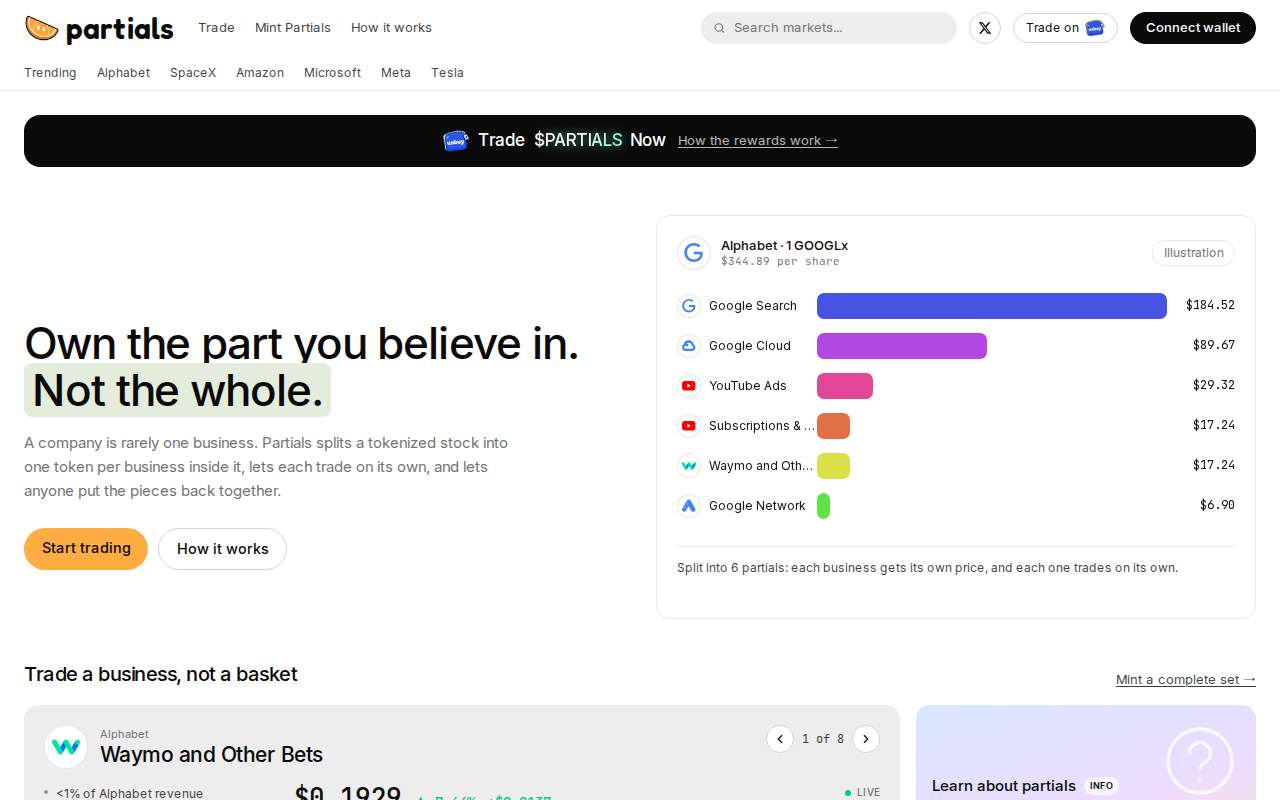The width and height of the screenshot is (1280, 800).
Task: Open How it works in top navigation
Action: tap(391, 28)
